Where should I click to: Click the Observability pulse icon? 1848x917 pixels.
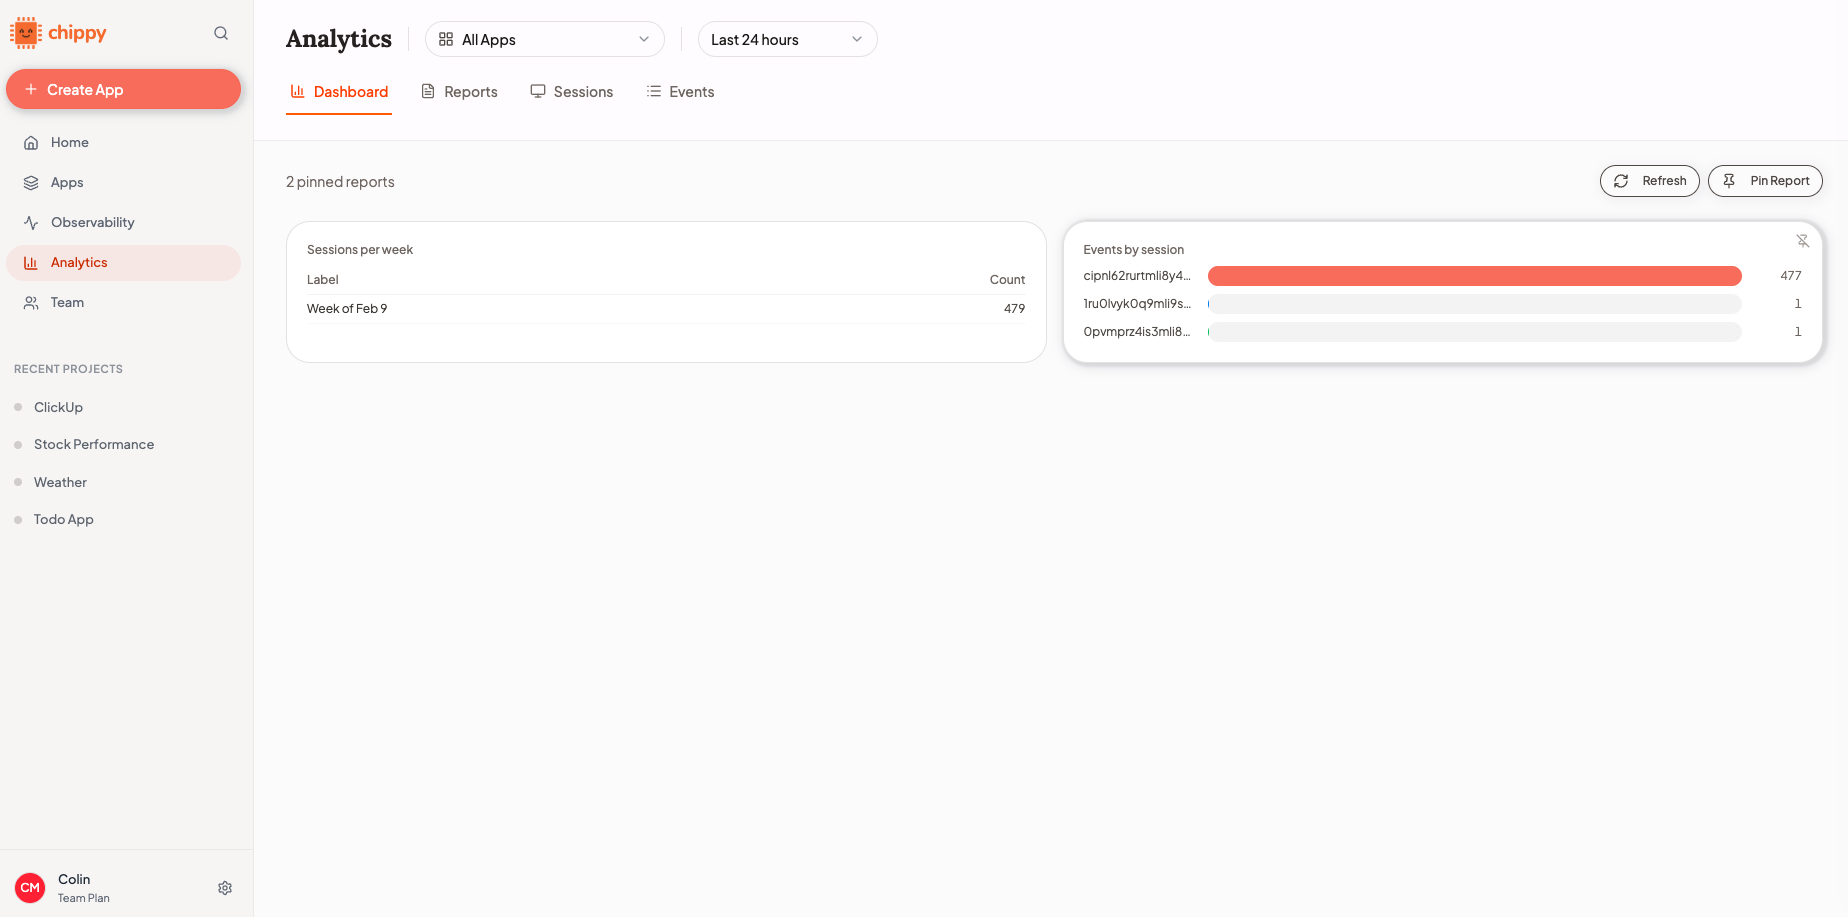pos(31,222)
